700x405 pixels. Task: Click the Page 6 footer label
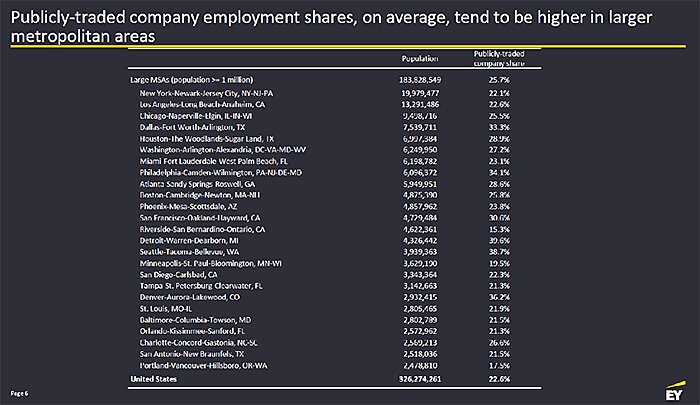pos(20,393)
